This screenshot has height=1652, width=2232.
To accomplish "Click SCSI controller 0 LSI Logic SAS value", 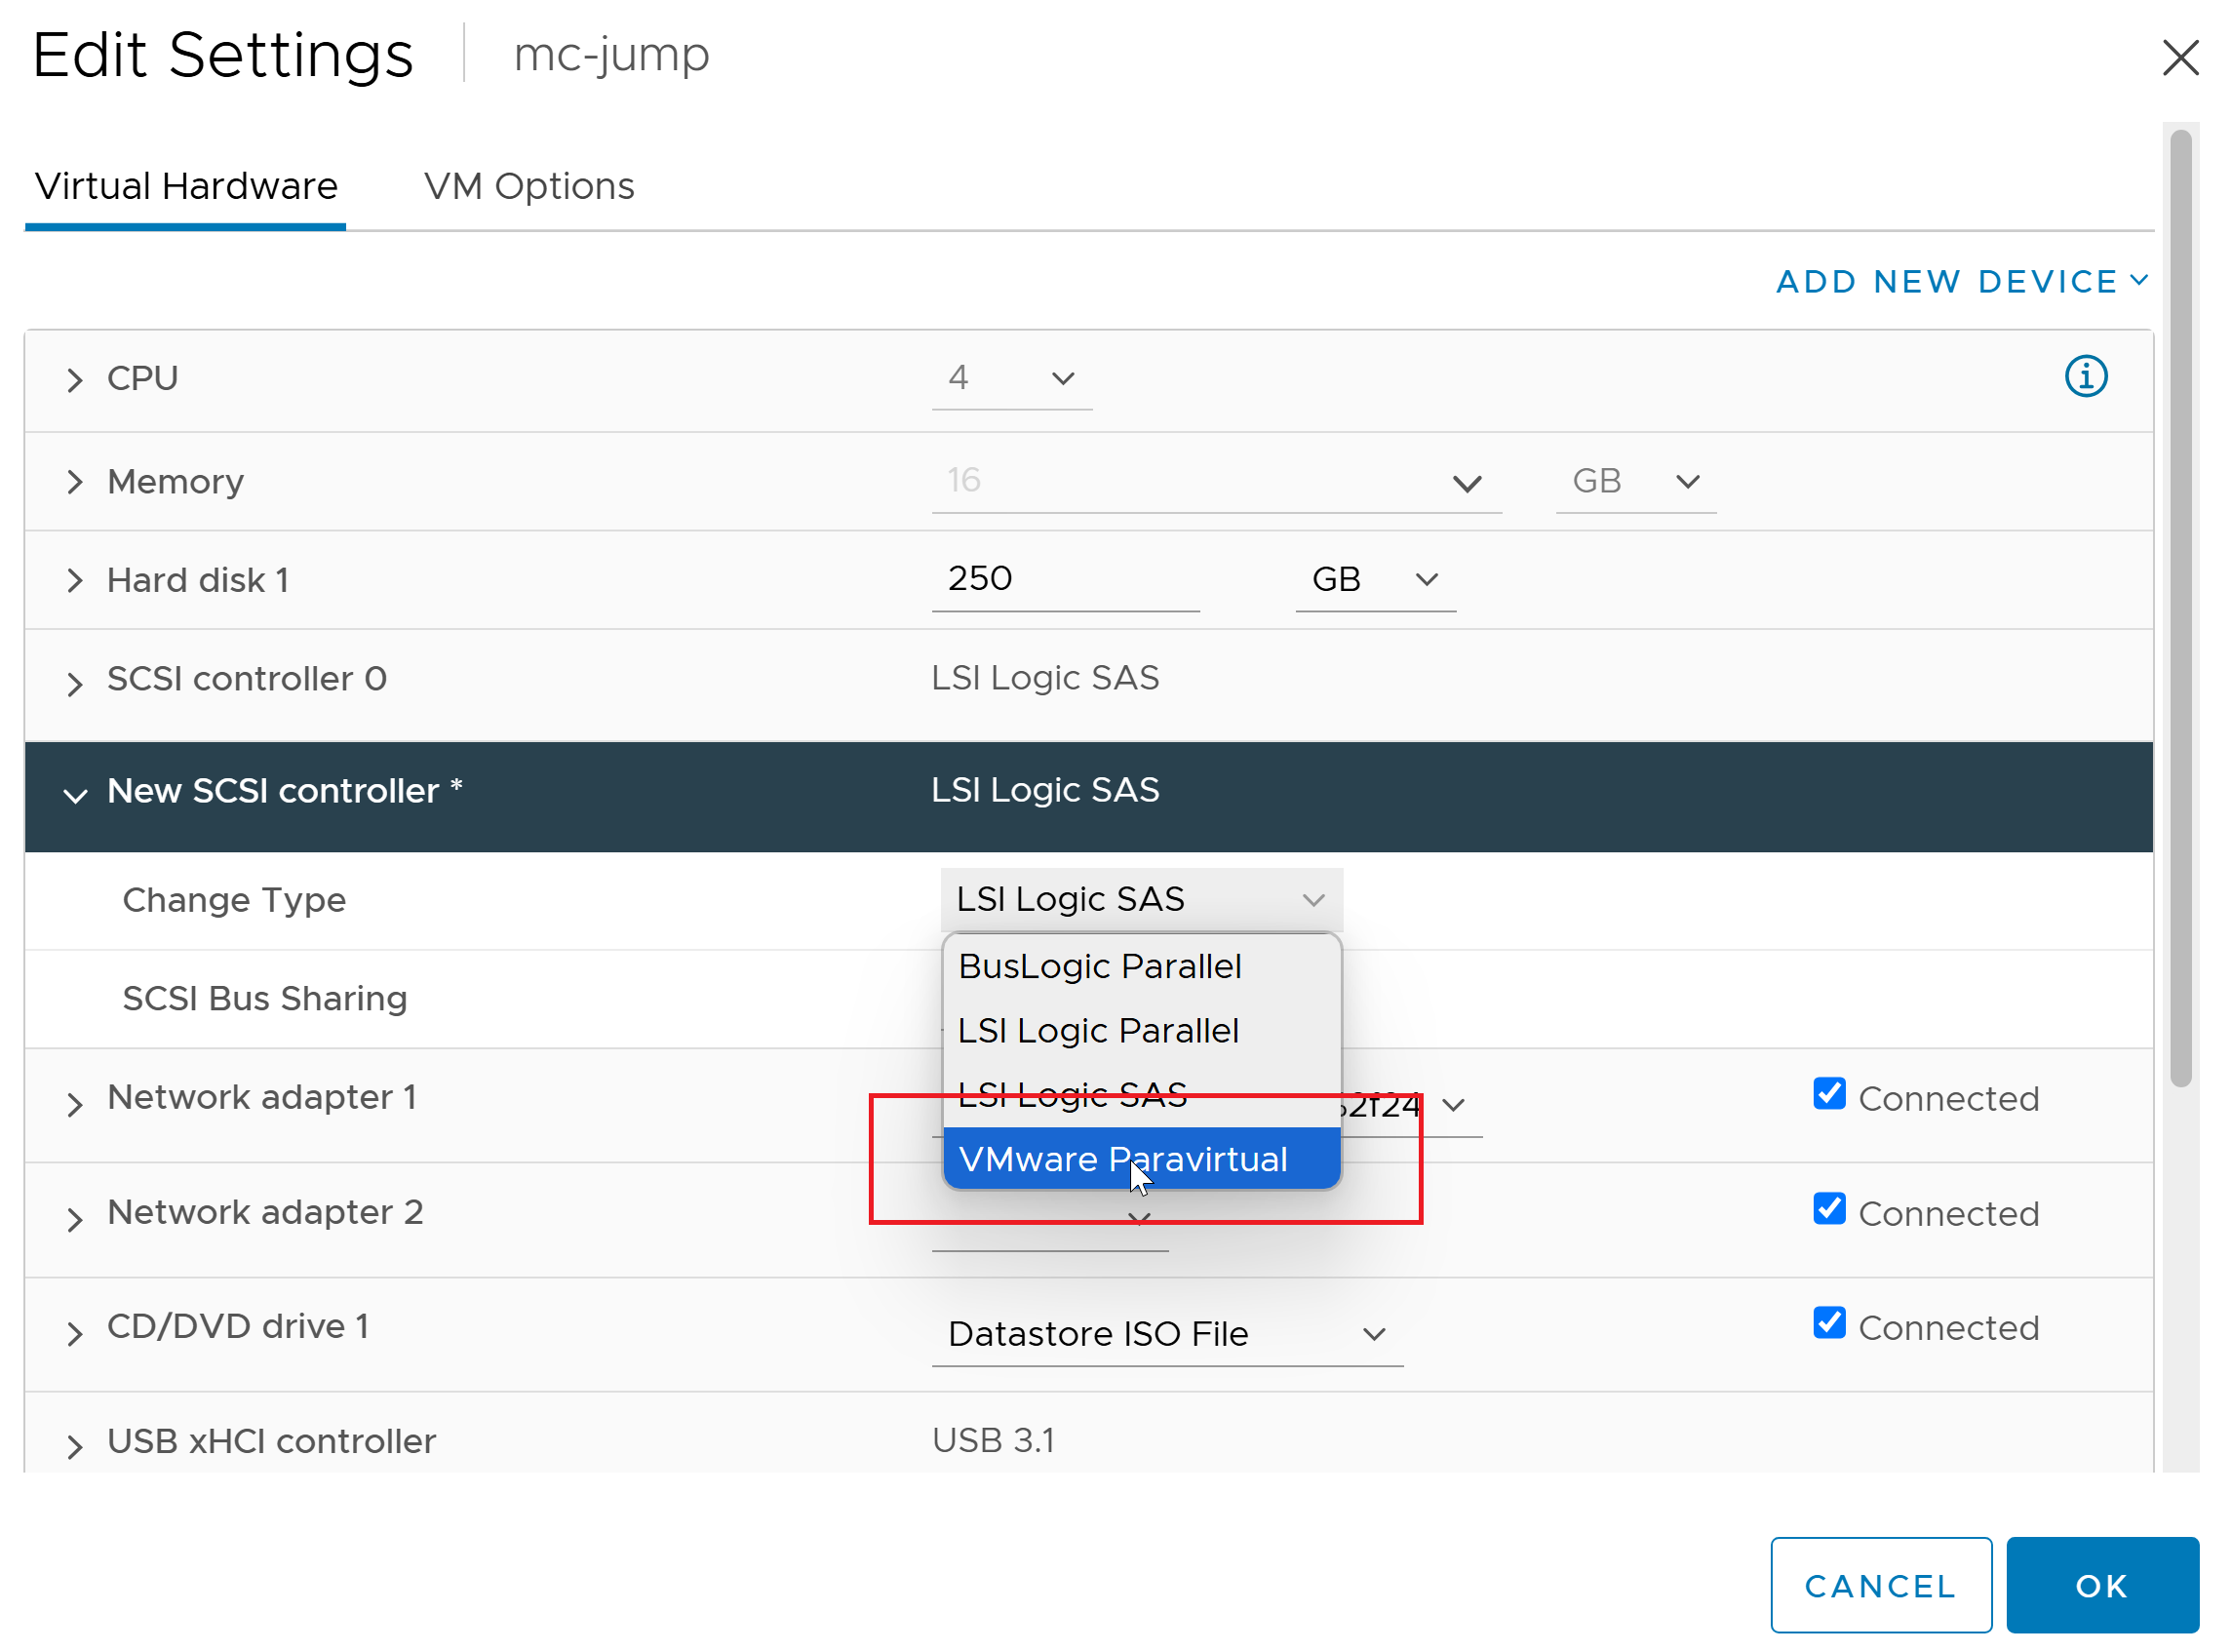I will [1045, 678].
